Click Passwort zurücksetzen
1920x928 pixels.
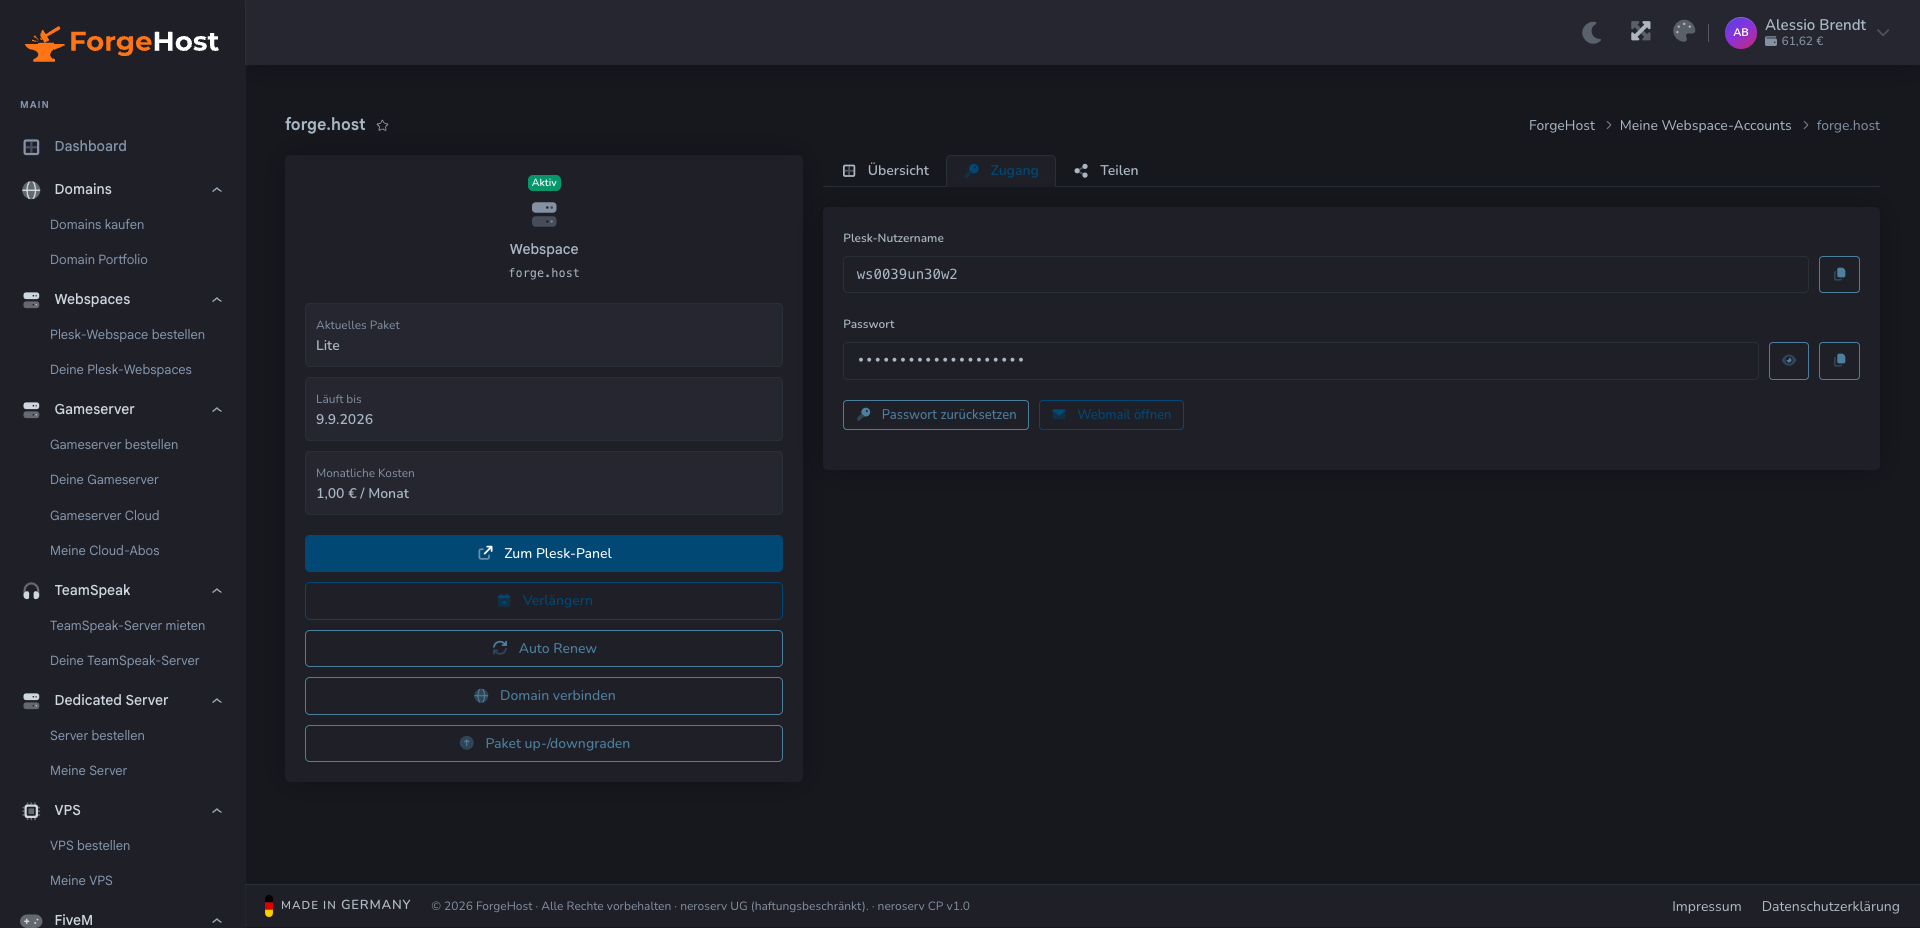(x=936, y=415)
